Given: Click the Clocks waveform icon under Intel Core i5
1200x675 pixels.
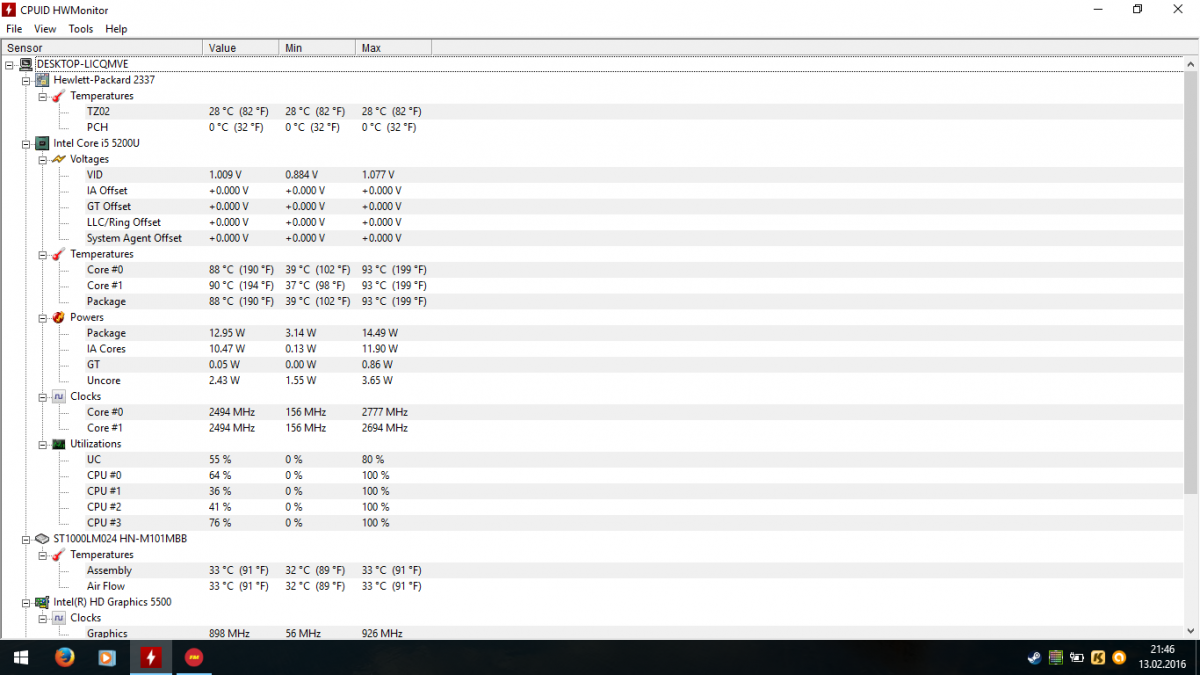Looking at the screenshot, I should [x=59, y=396].
